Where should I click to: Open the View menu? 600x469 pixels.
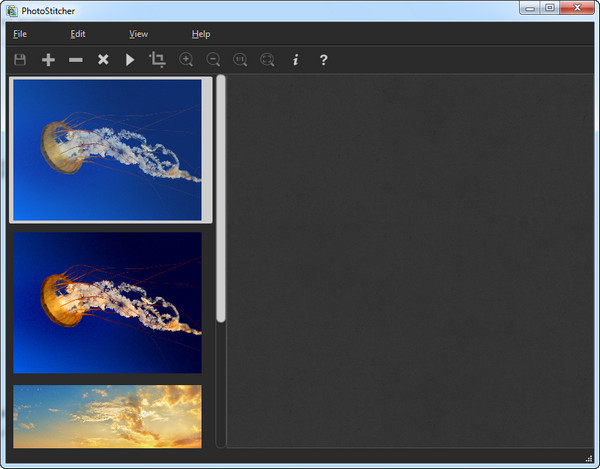click(x=138, y=34)
